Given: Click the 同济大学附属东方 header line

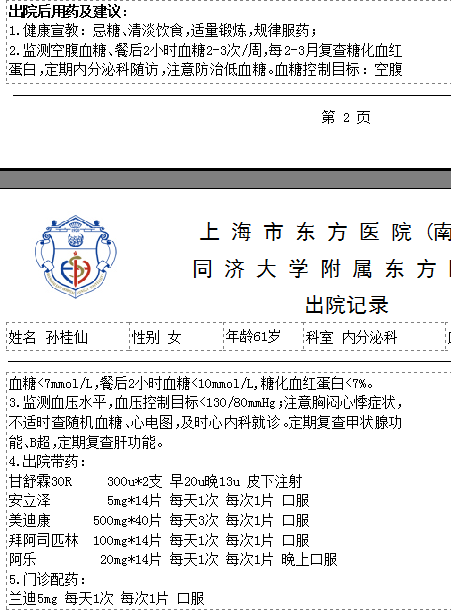Looking at the screenshot, I should [x=321, y=269].
